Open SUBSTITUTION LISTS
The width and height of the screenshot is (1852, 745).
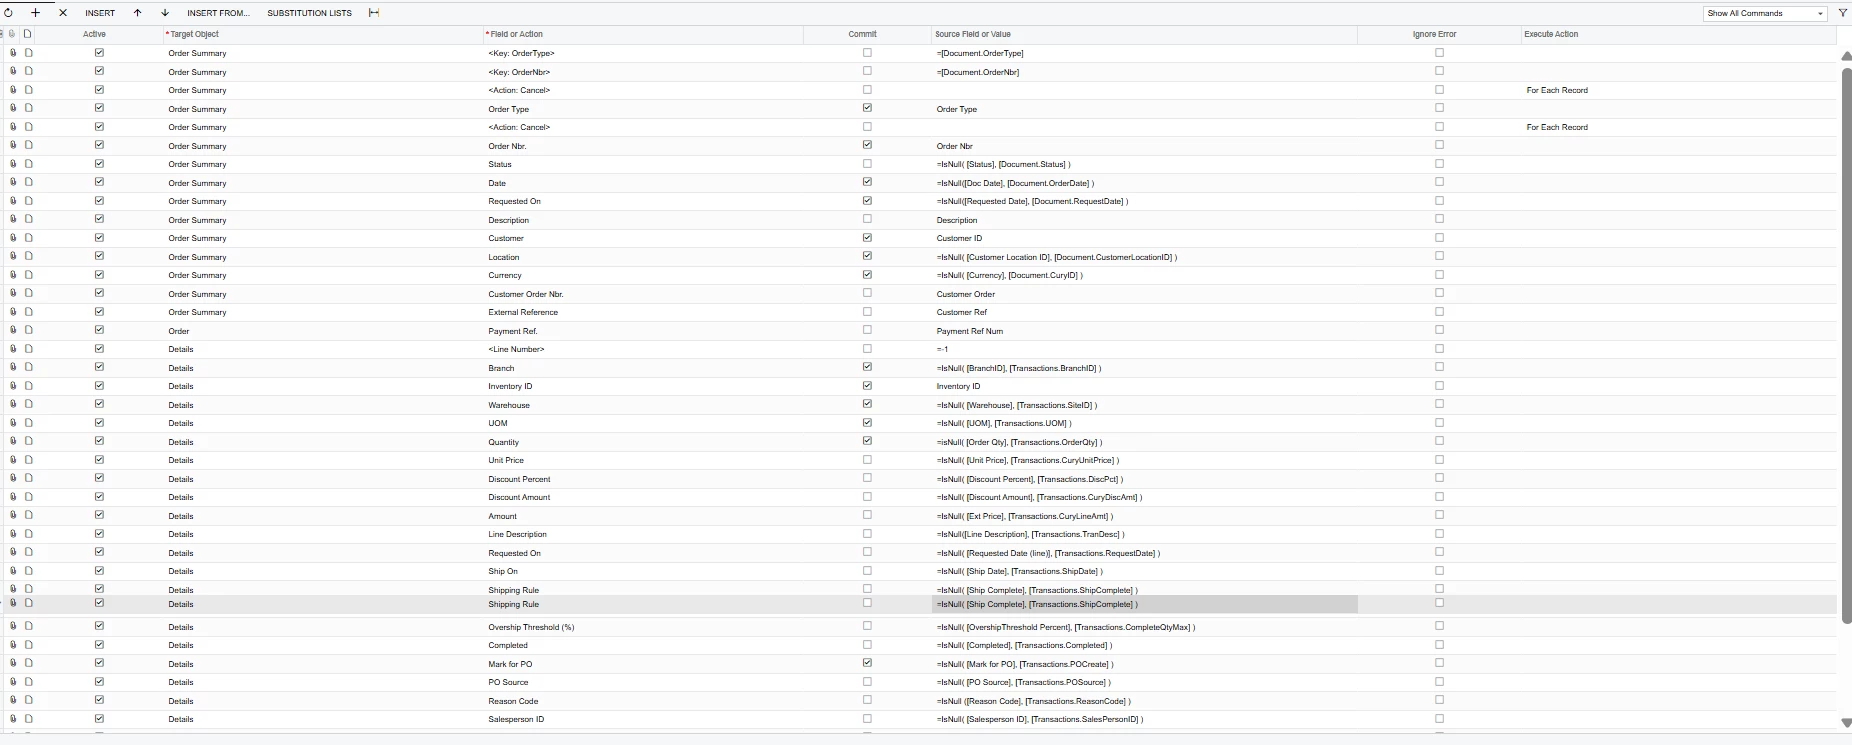[x=309, y=13]
